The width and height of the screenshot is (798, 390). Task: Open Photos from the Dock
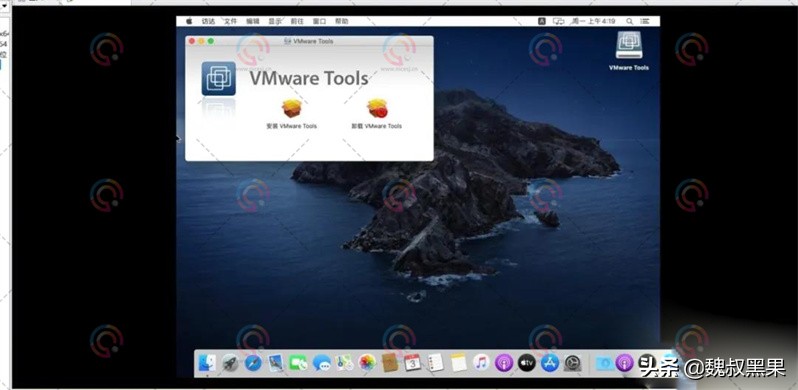pos(367,363)
